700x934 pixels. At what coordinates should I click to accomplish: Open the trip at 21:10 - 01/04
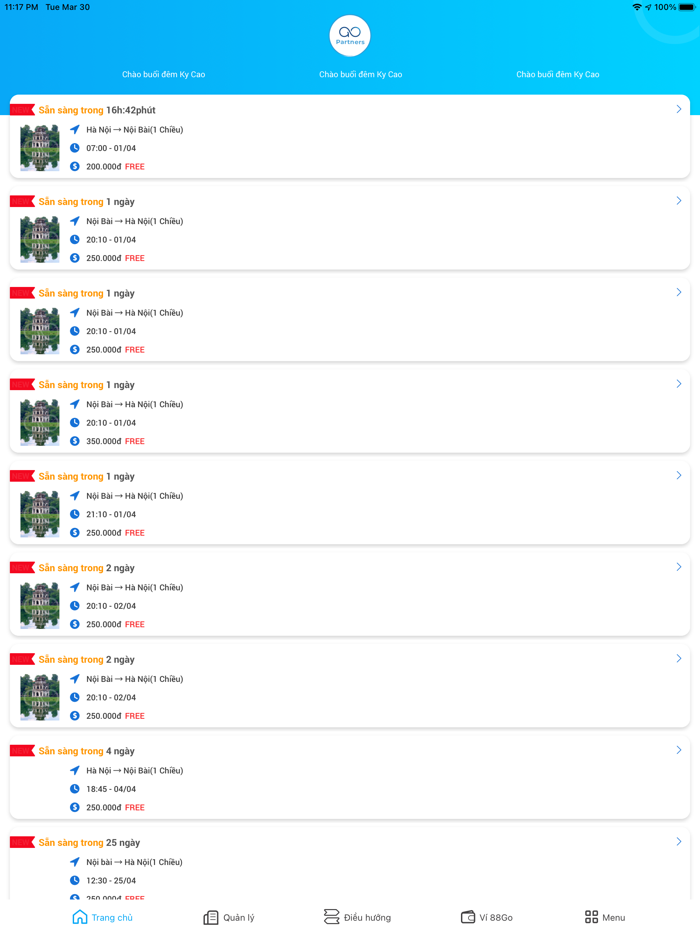coord(350,503)
